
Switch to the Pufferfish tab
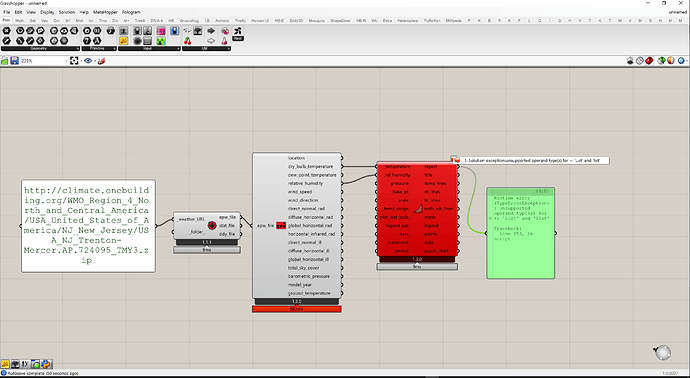point(432,21)
